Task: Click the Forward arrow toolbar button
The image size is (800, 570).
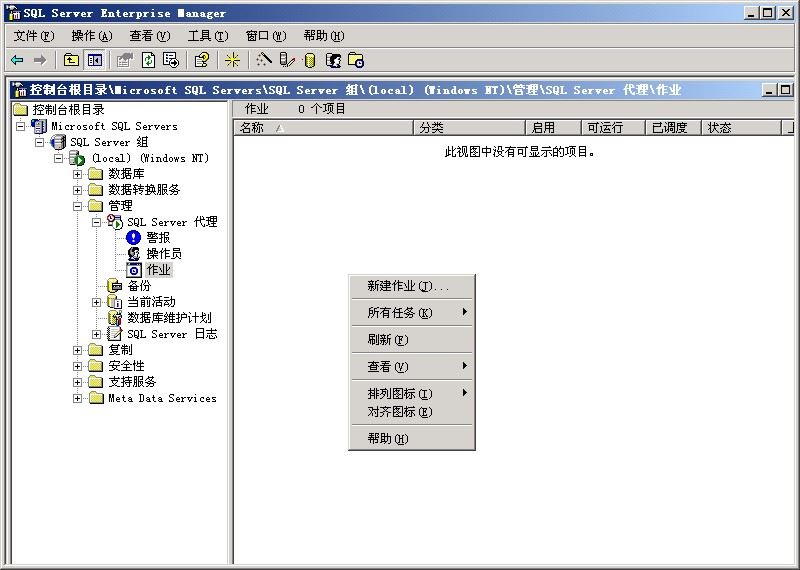Action: [39, 60]
